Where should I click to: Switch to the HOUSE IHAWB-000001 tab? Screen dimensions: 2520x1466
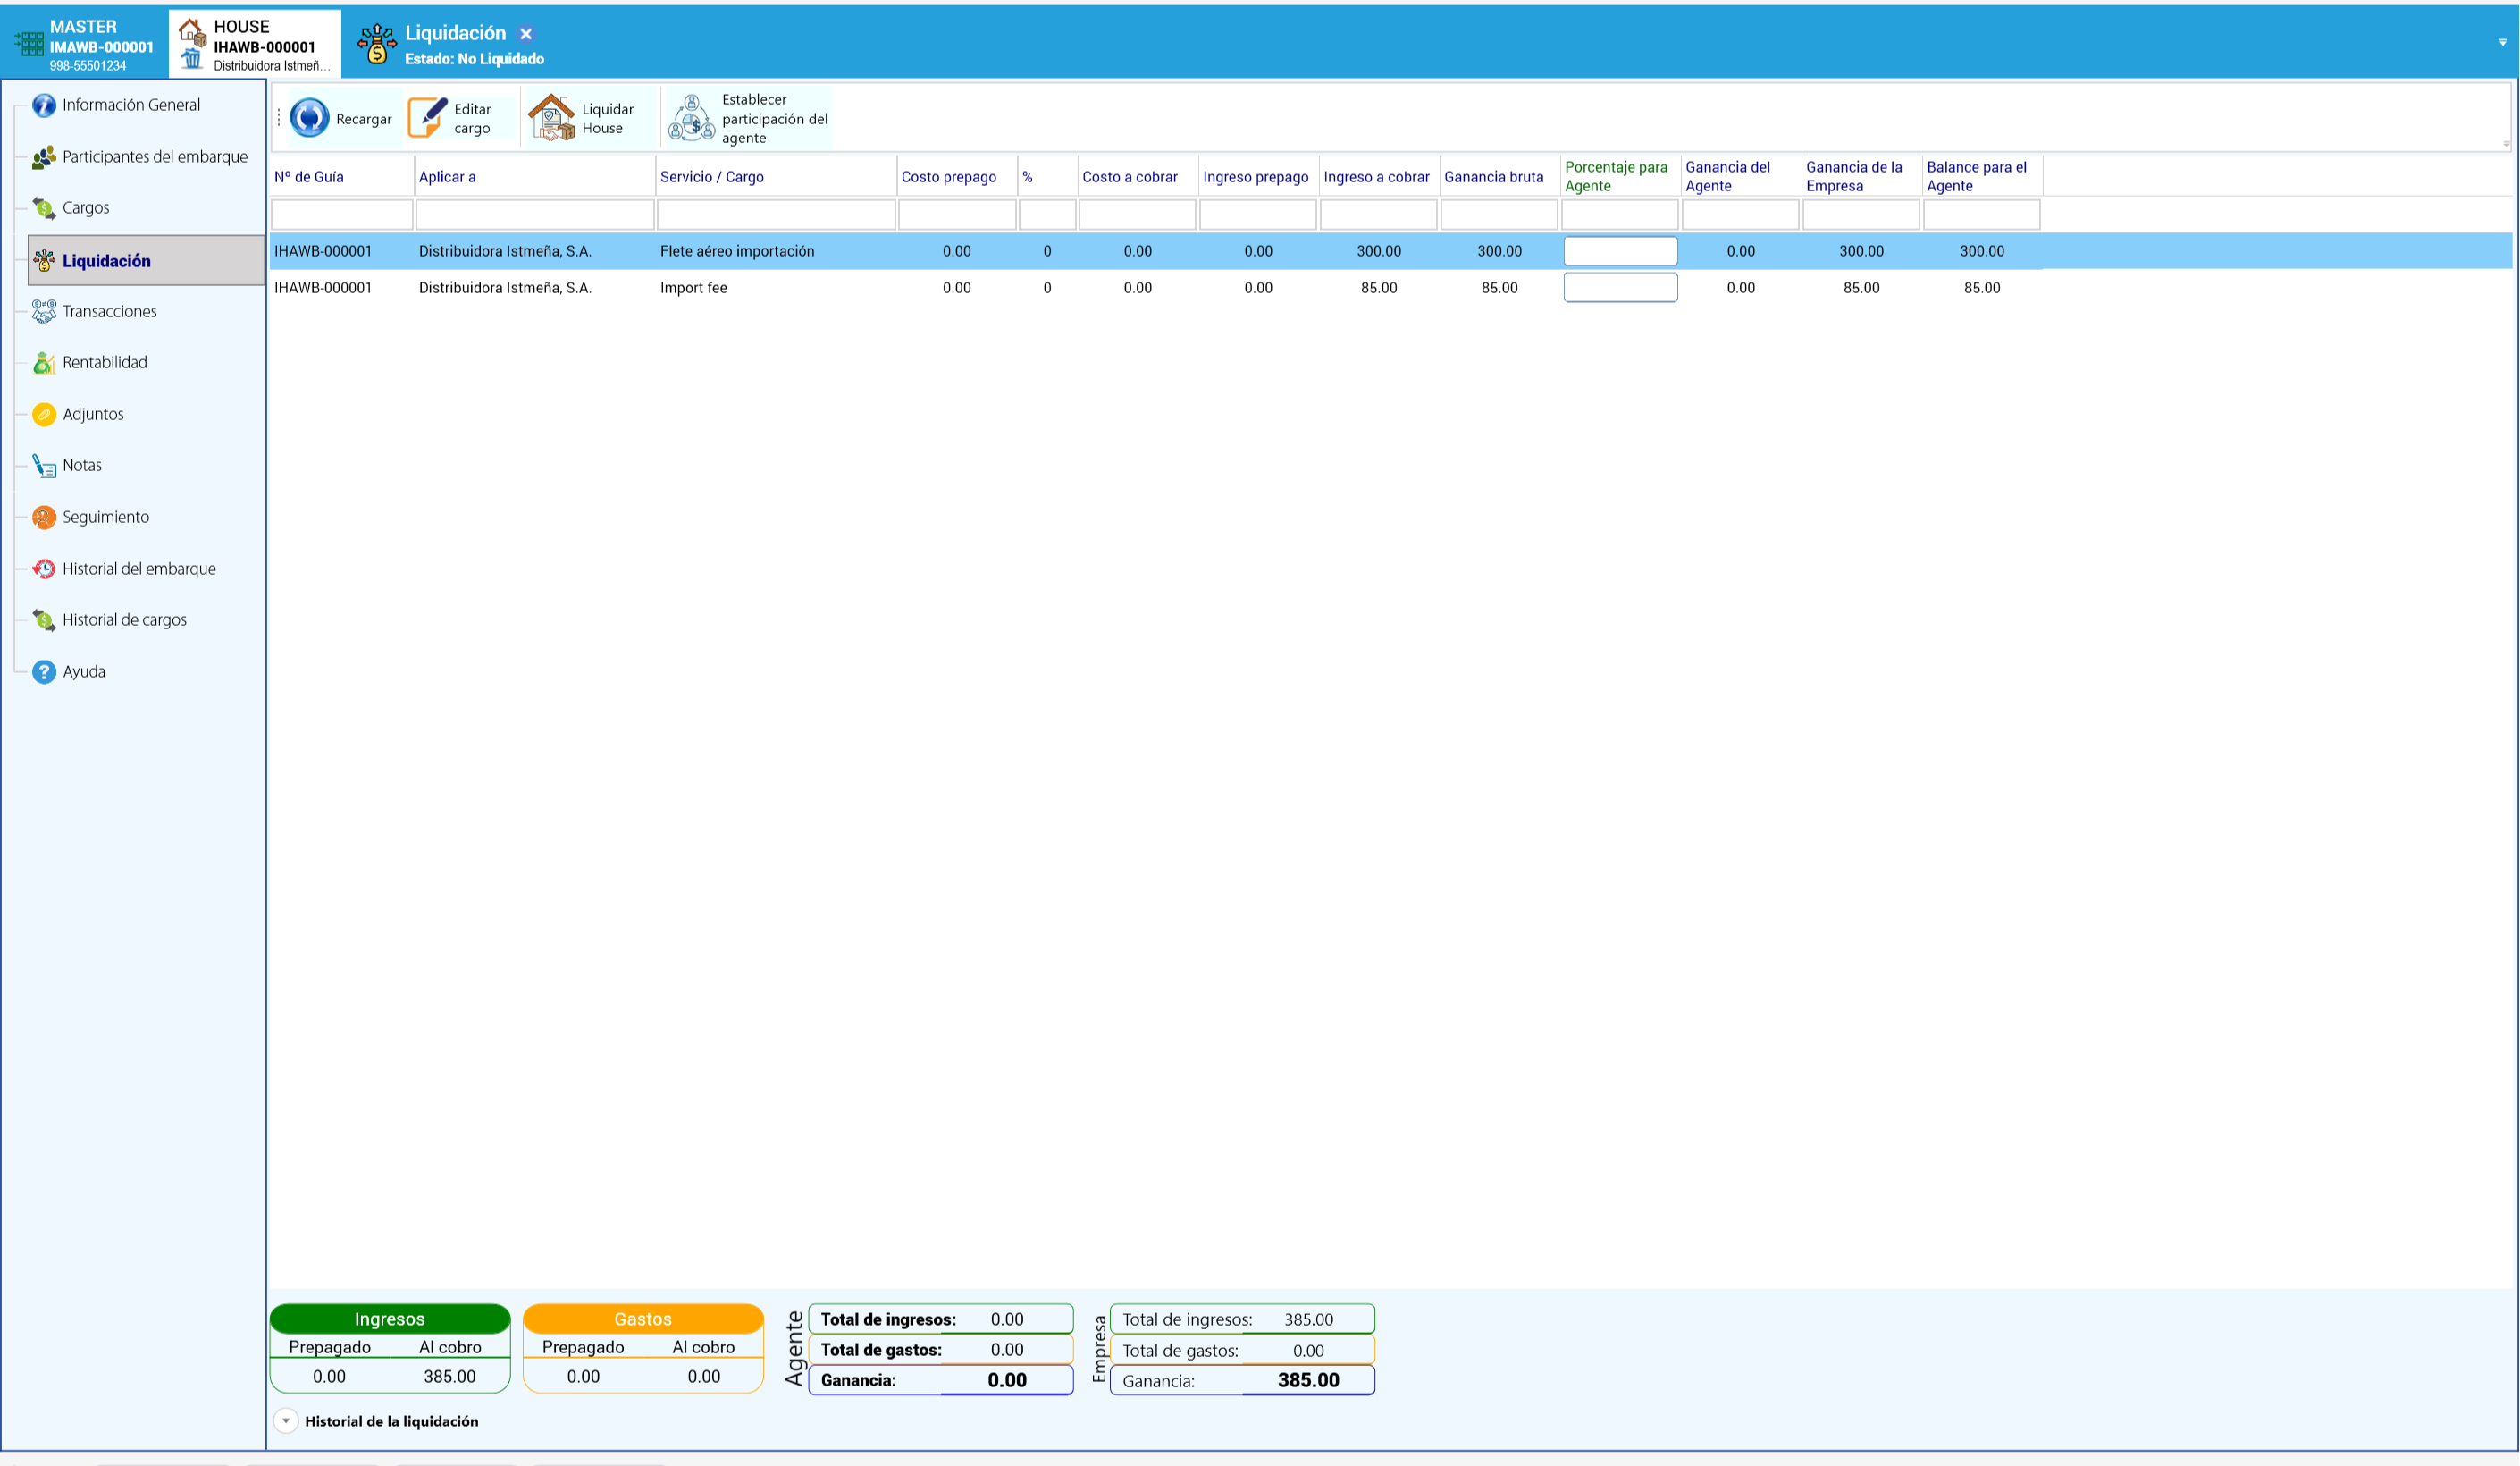(x=255, y=45)
